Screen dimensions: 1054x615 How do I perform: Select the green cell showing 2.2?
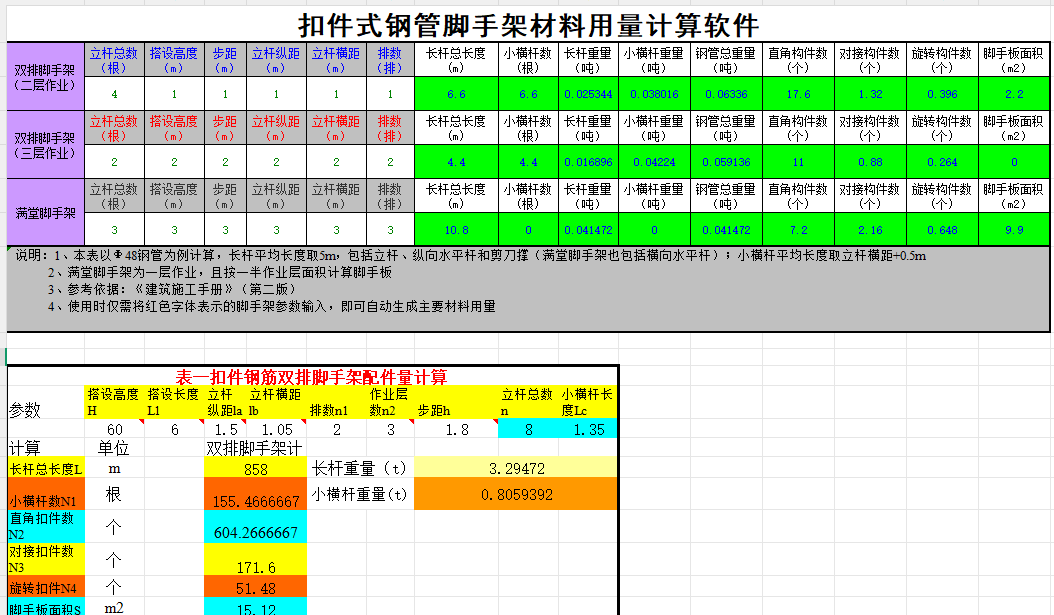(x=1014, y=93)
